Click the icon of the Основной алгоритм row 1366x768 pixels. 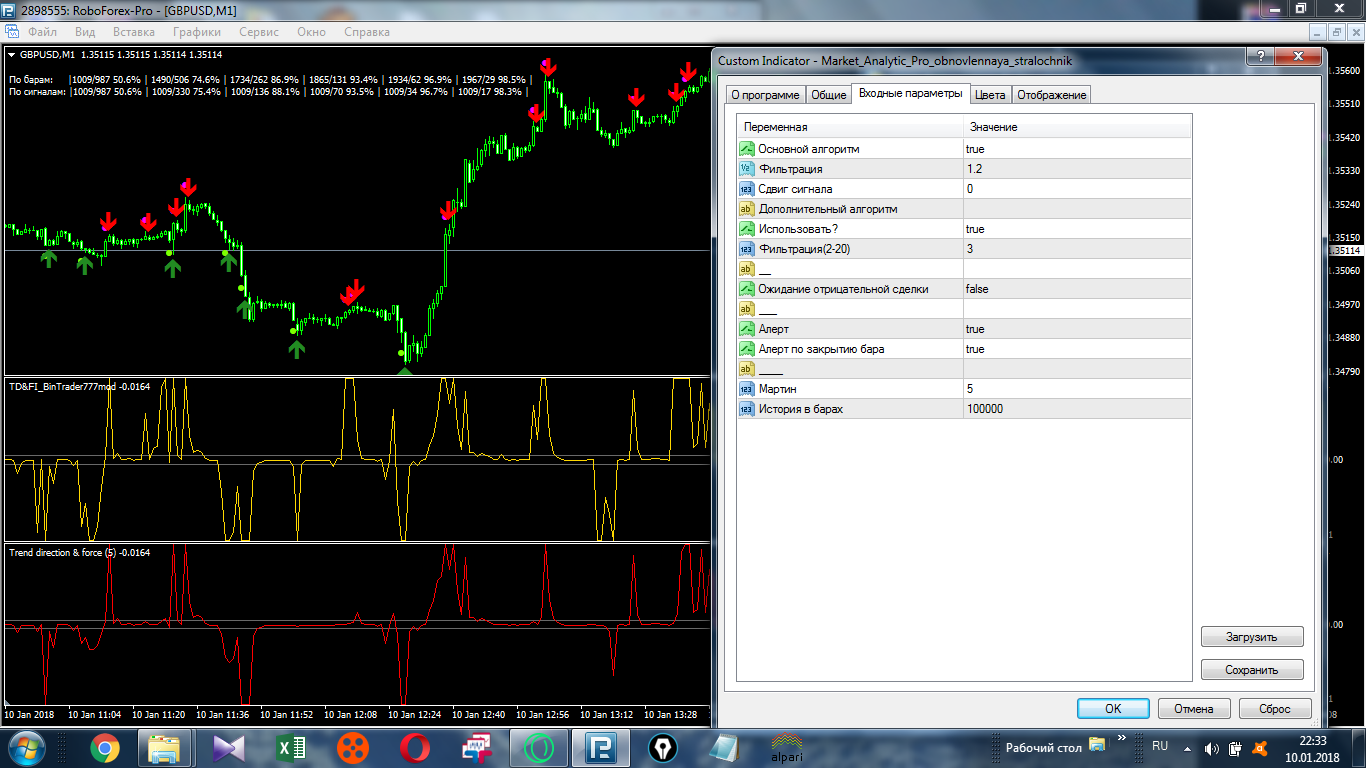coord(746,149)
